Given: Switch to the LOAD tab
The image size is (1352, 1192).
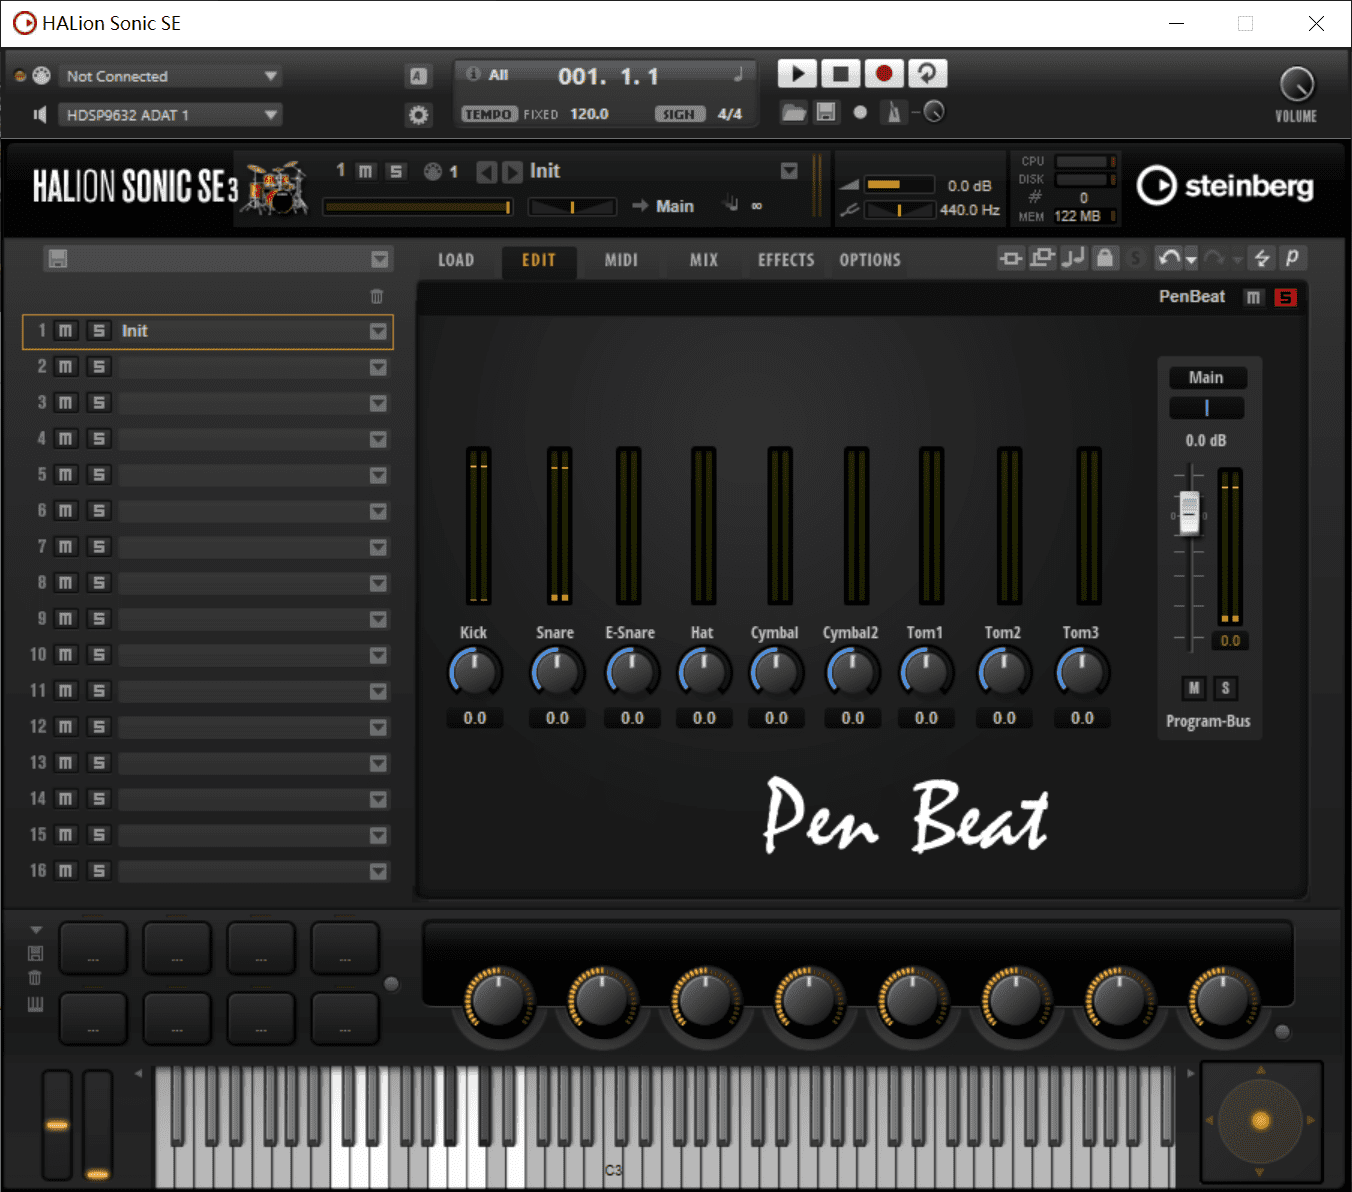Looking at the screenshot, I should tap(456, 260).
